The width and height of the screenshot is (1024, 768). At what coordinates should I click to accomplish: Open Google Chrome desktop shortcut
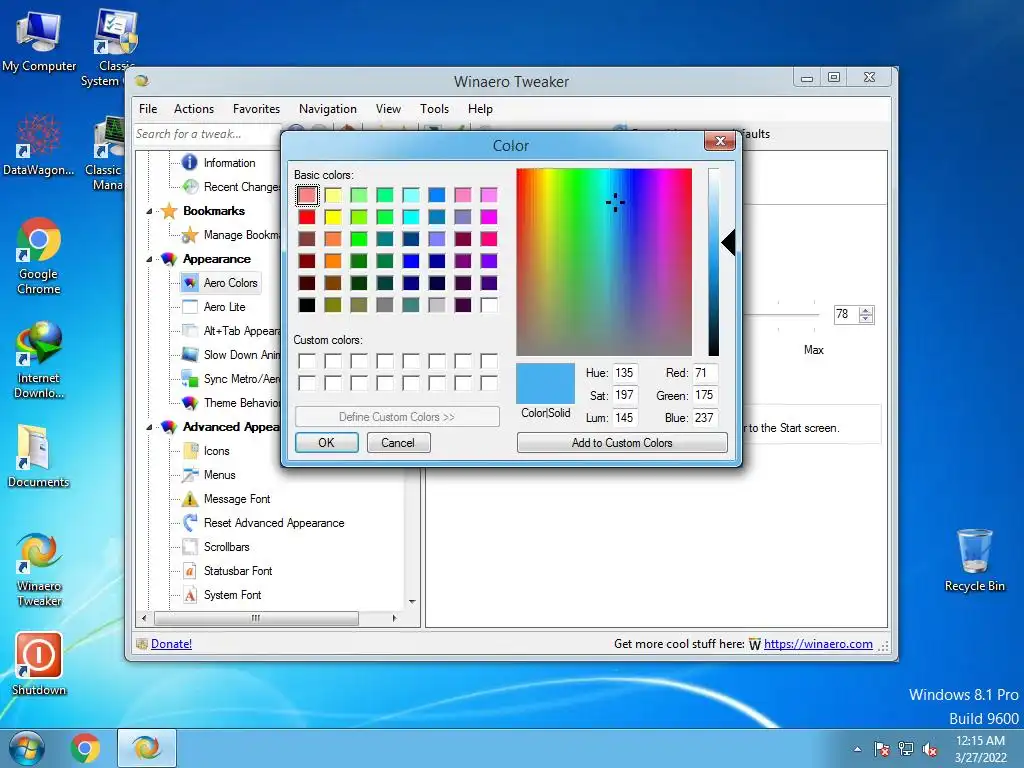tap(38, 256)
